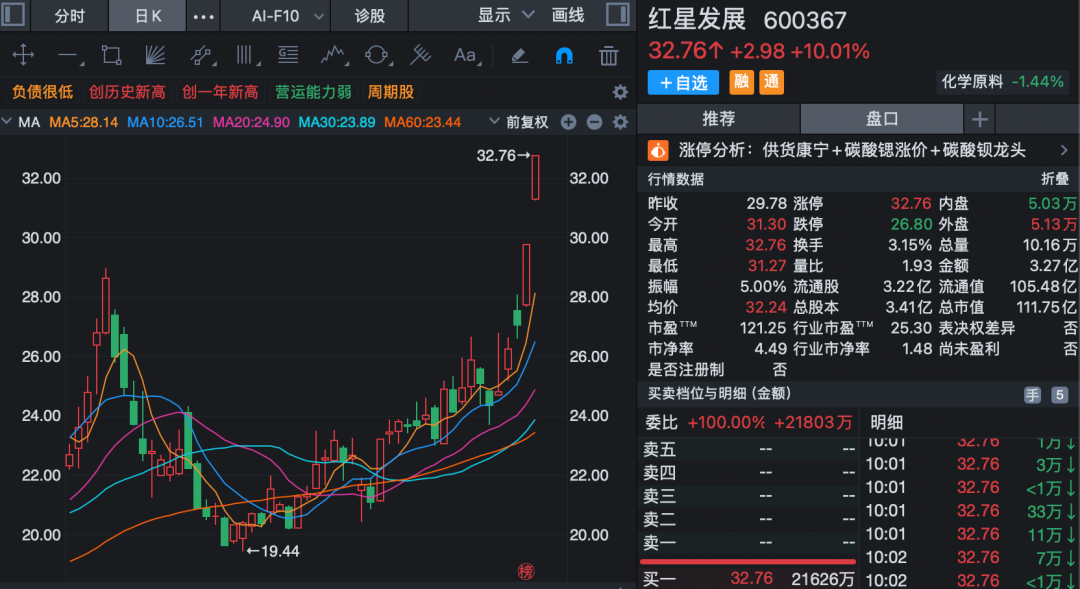
Task: Select the rectangle drawing tool
Action: click(111, 55)
